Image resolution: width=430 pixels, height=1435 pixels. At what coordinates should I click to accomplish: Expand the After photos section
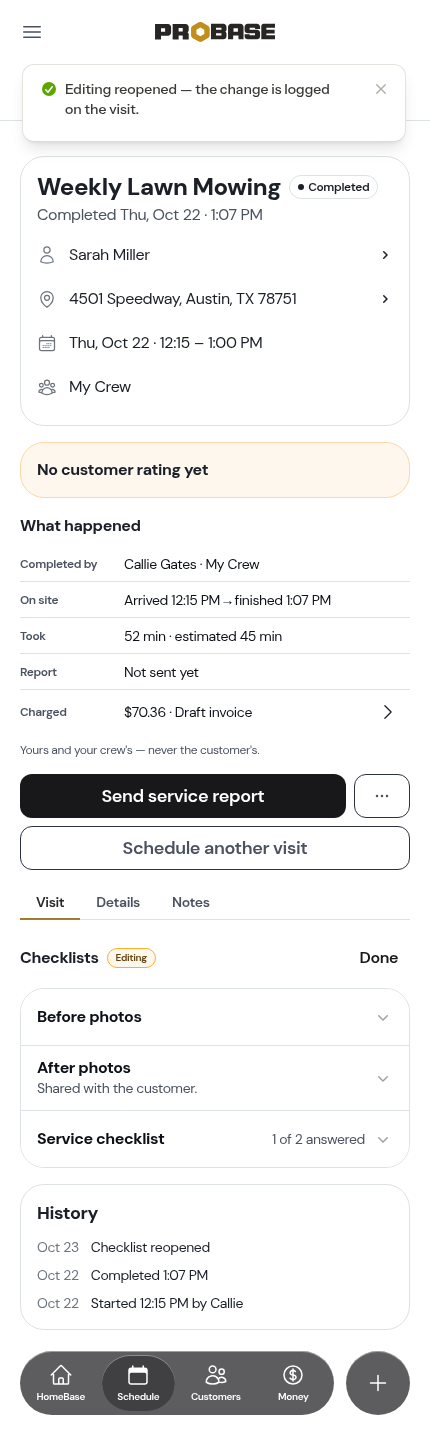215,1078
